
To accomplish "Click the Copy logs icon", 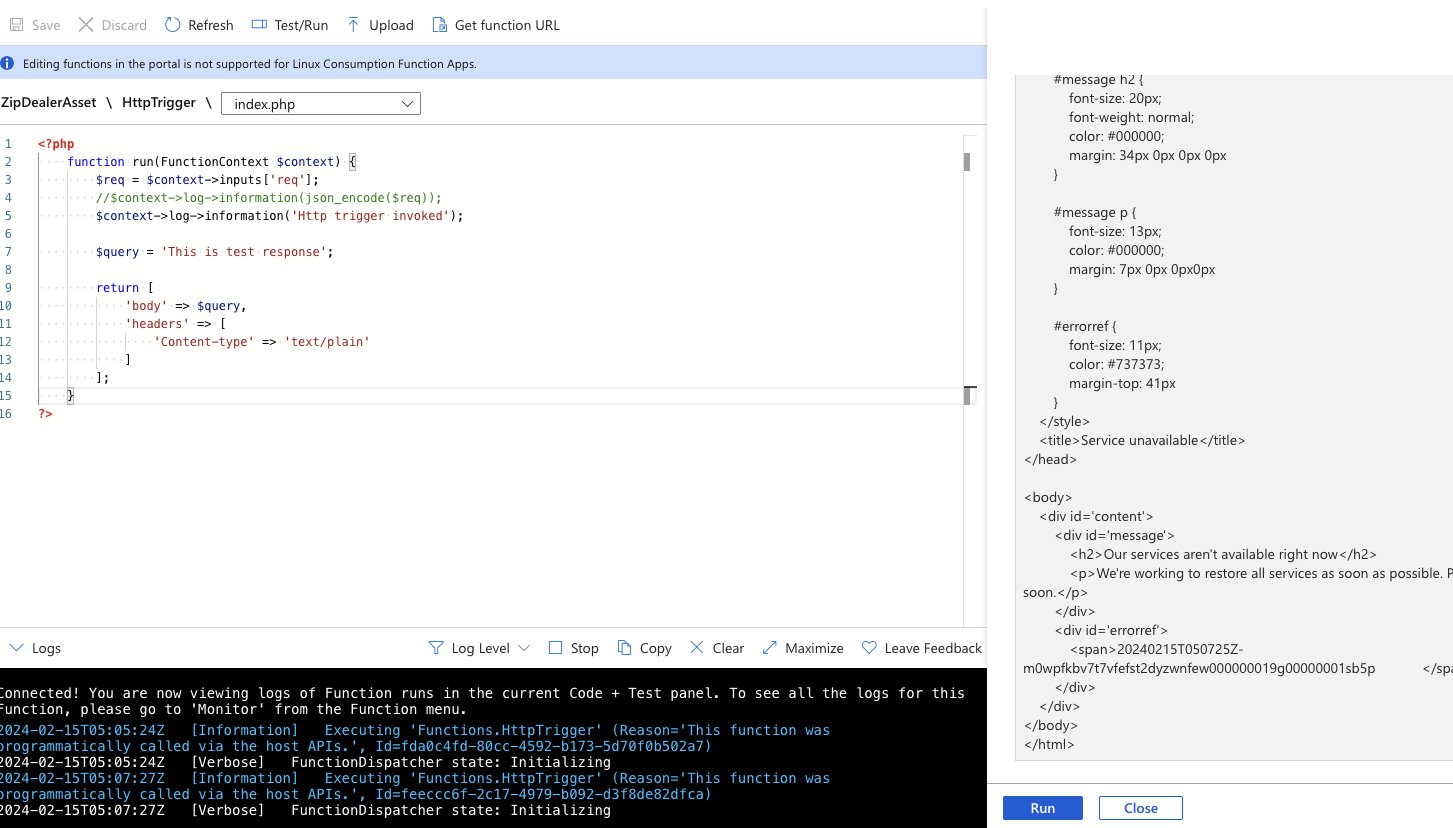I will [x=625, y=648].
